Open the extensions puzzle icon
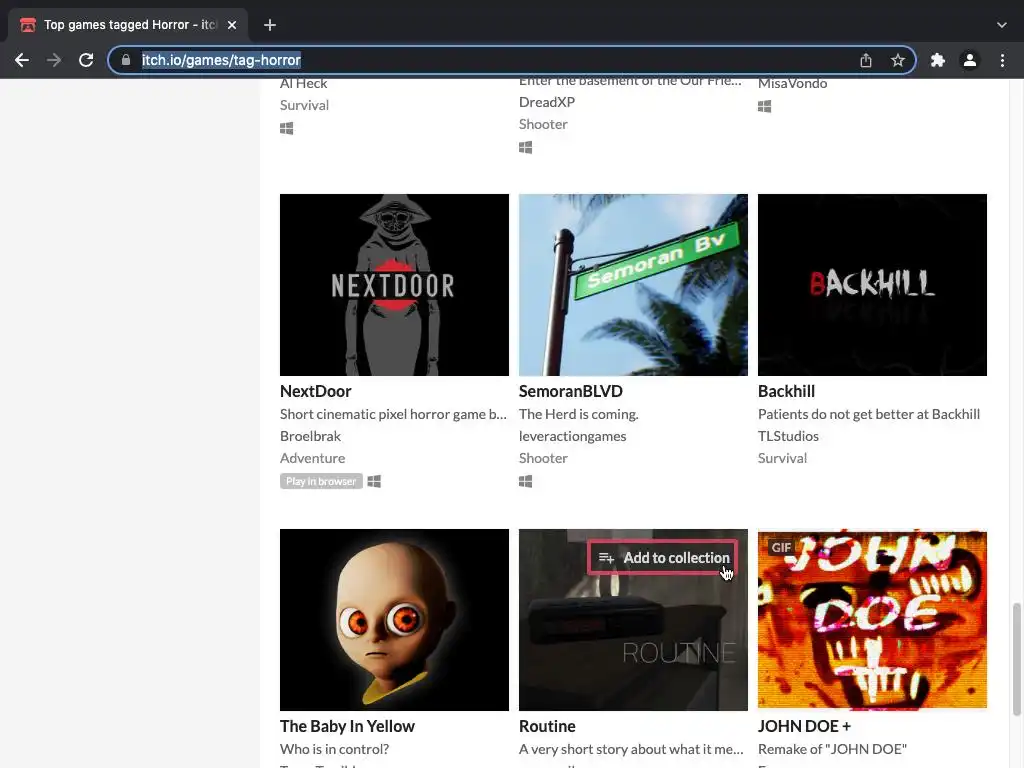Image resolution: width=1024 pixels, height=768 pixels. pos(938,60)
